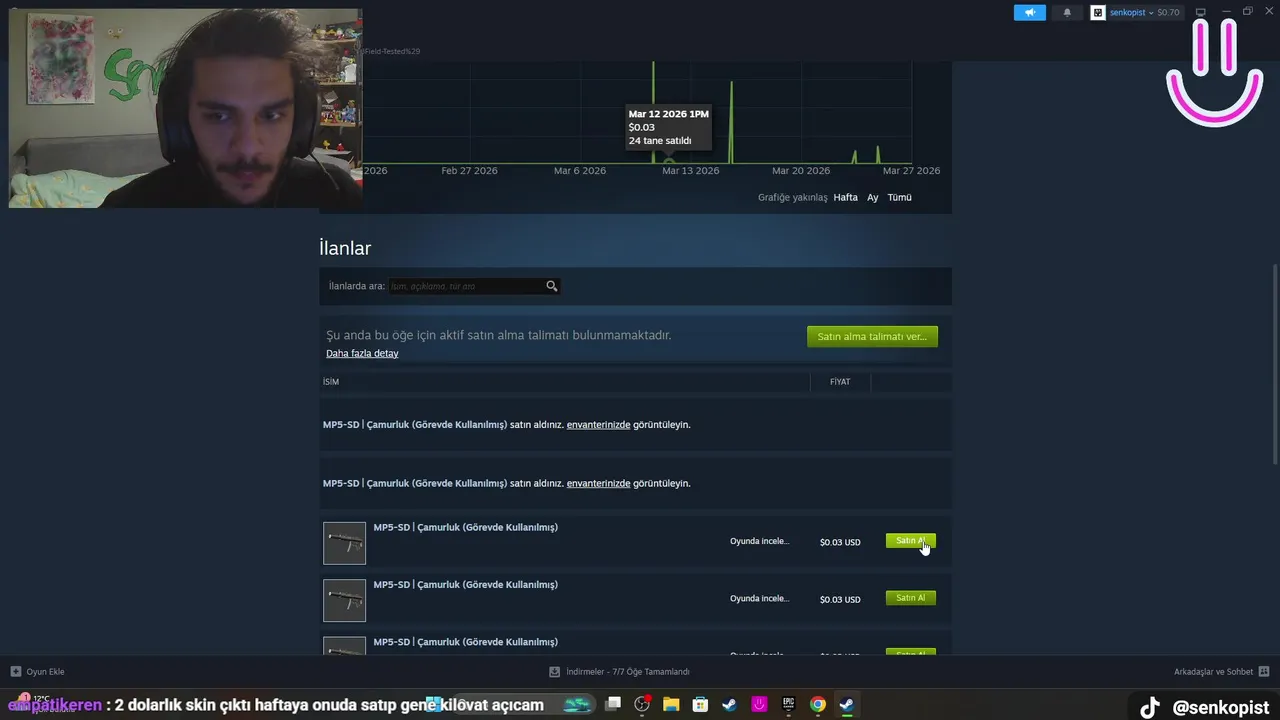The height and width of the screenshot is (720, 1280).
Task: Open wallet balance $0.70
Action: [x=1168, y=12]
